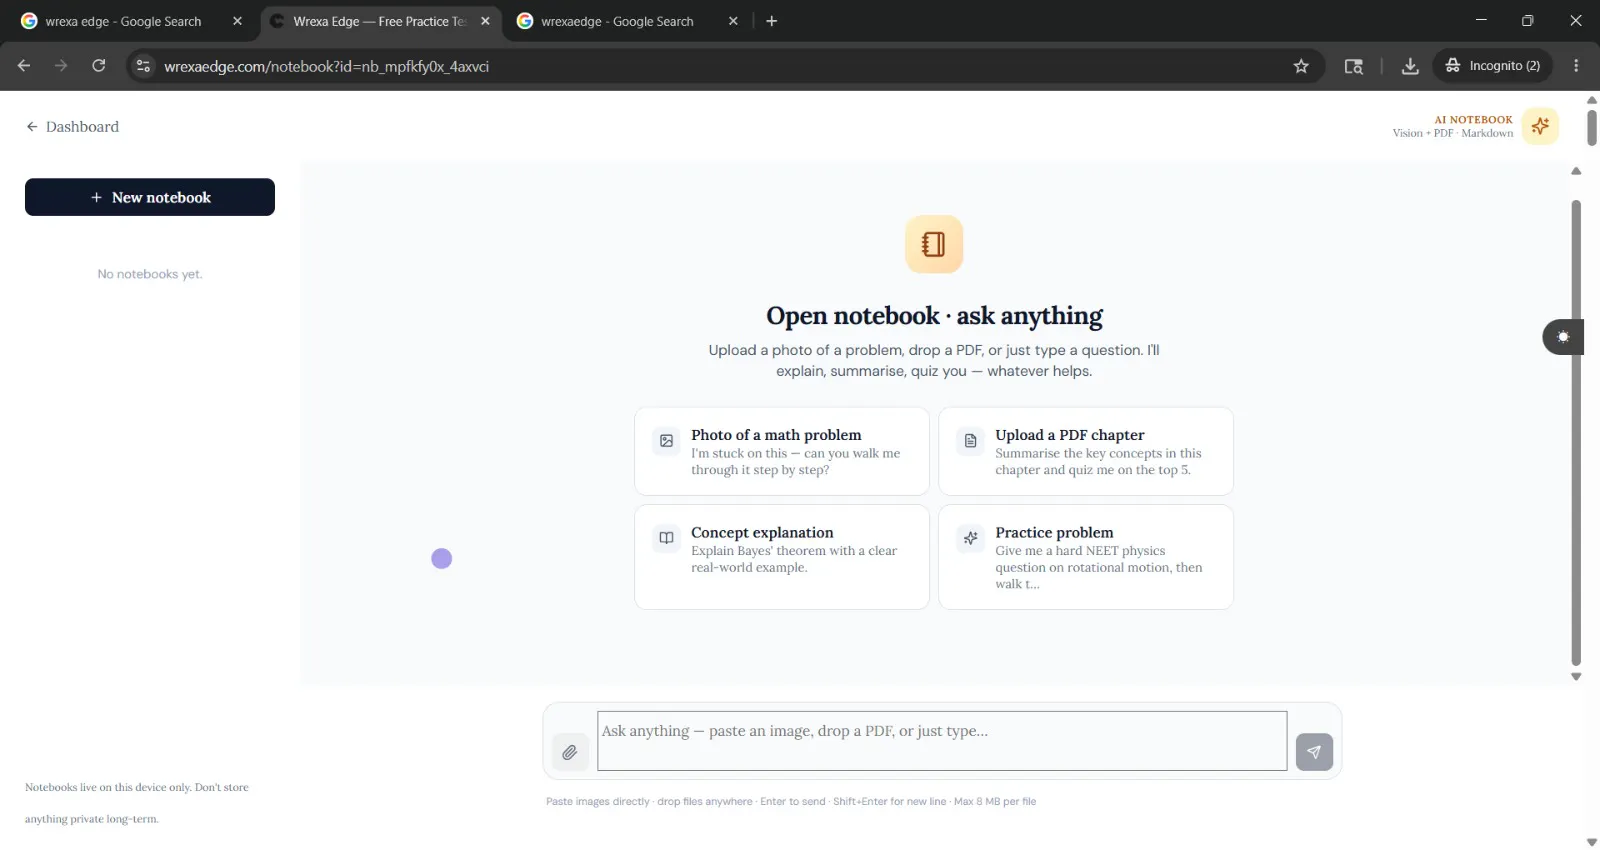Click the notebook panel scrollbar thumb
Viewport: 1600px width, 850px height.
pos(1576,432)
